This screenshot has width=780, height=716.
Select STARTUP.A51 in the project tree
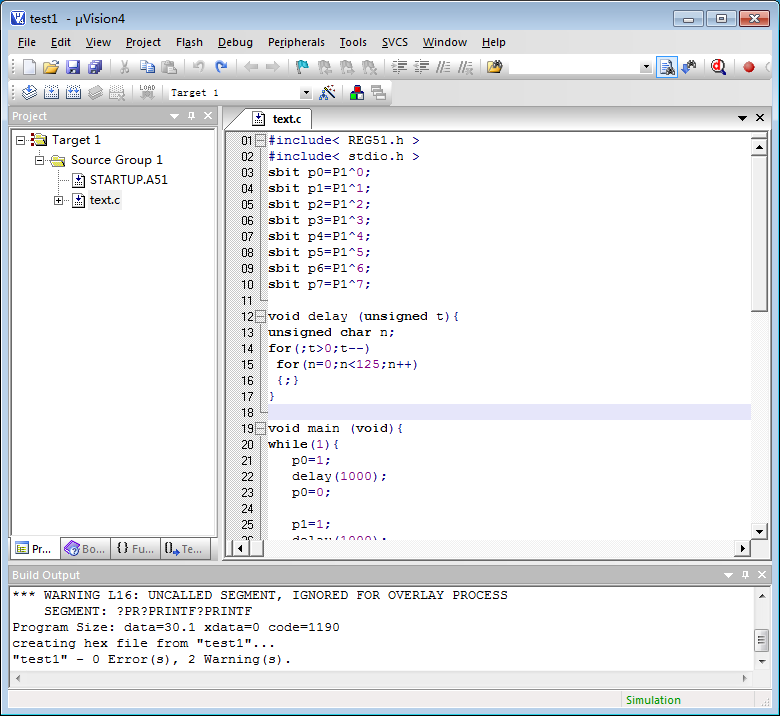(128, 180)
